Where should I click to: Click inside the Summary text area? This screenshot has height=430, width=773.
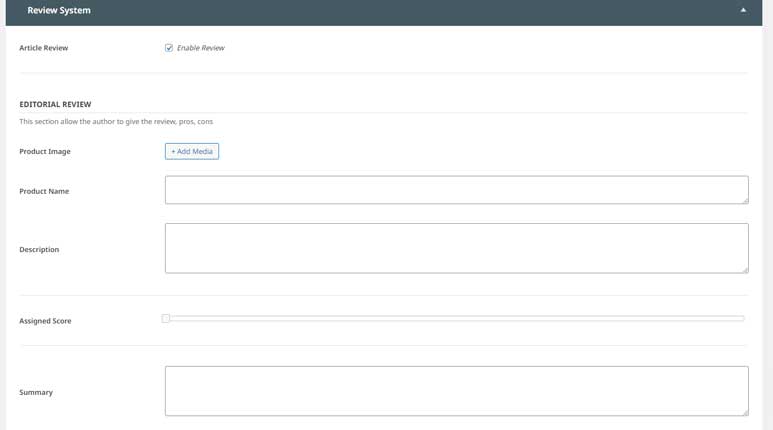click(x=456, y=391)
